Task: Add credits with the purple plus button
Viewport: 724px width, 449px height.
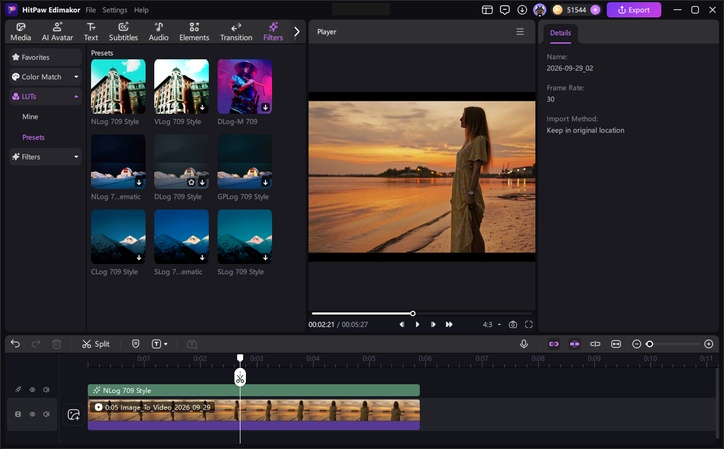Action: pos(596,10)
